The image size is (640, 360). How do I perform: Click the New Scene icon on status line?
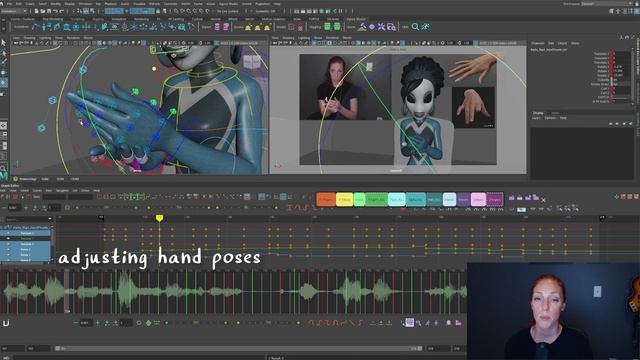(36, 11)
